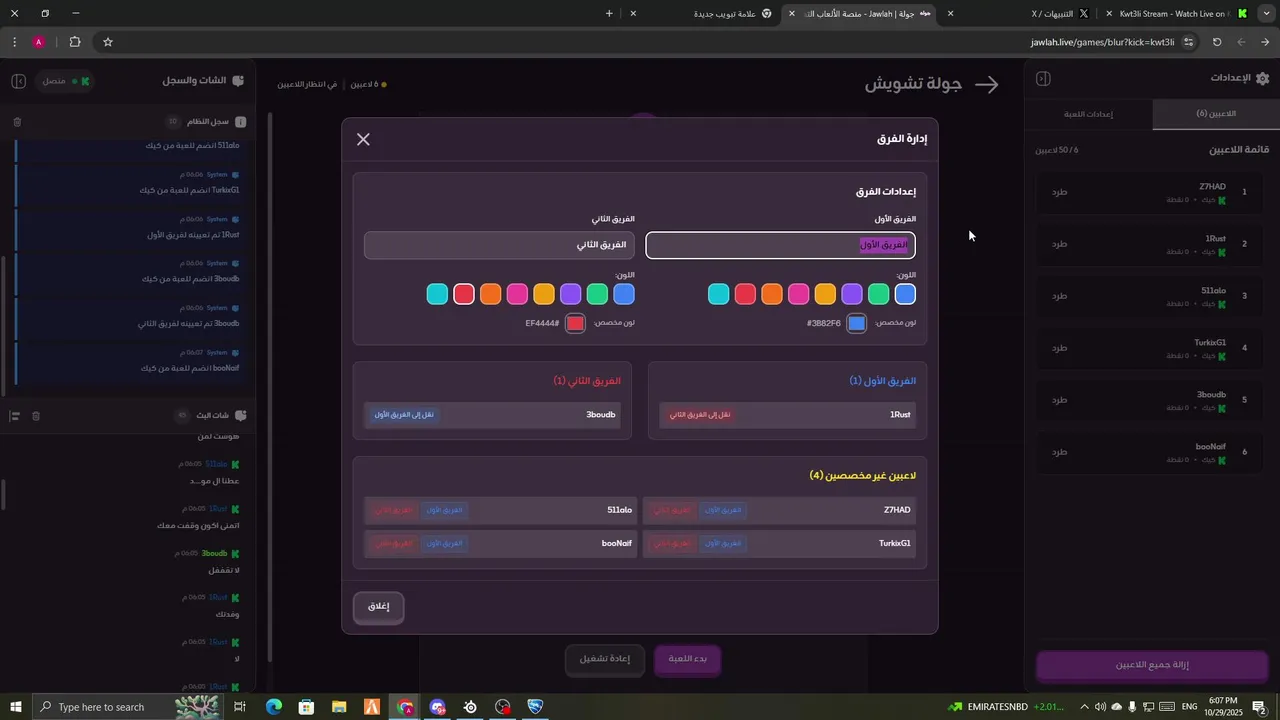Pick green swatch for first team
This screenshot has height=720, width=1280.
(x=879, y=294)
